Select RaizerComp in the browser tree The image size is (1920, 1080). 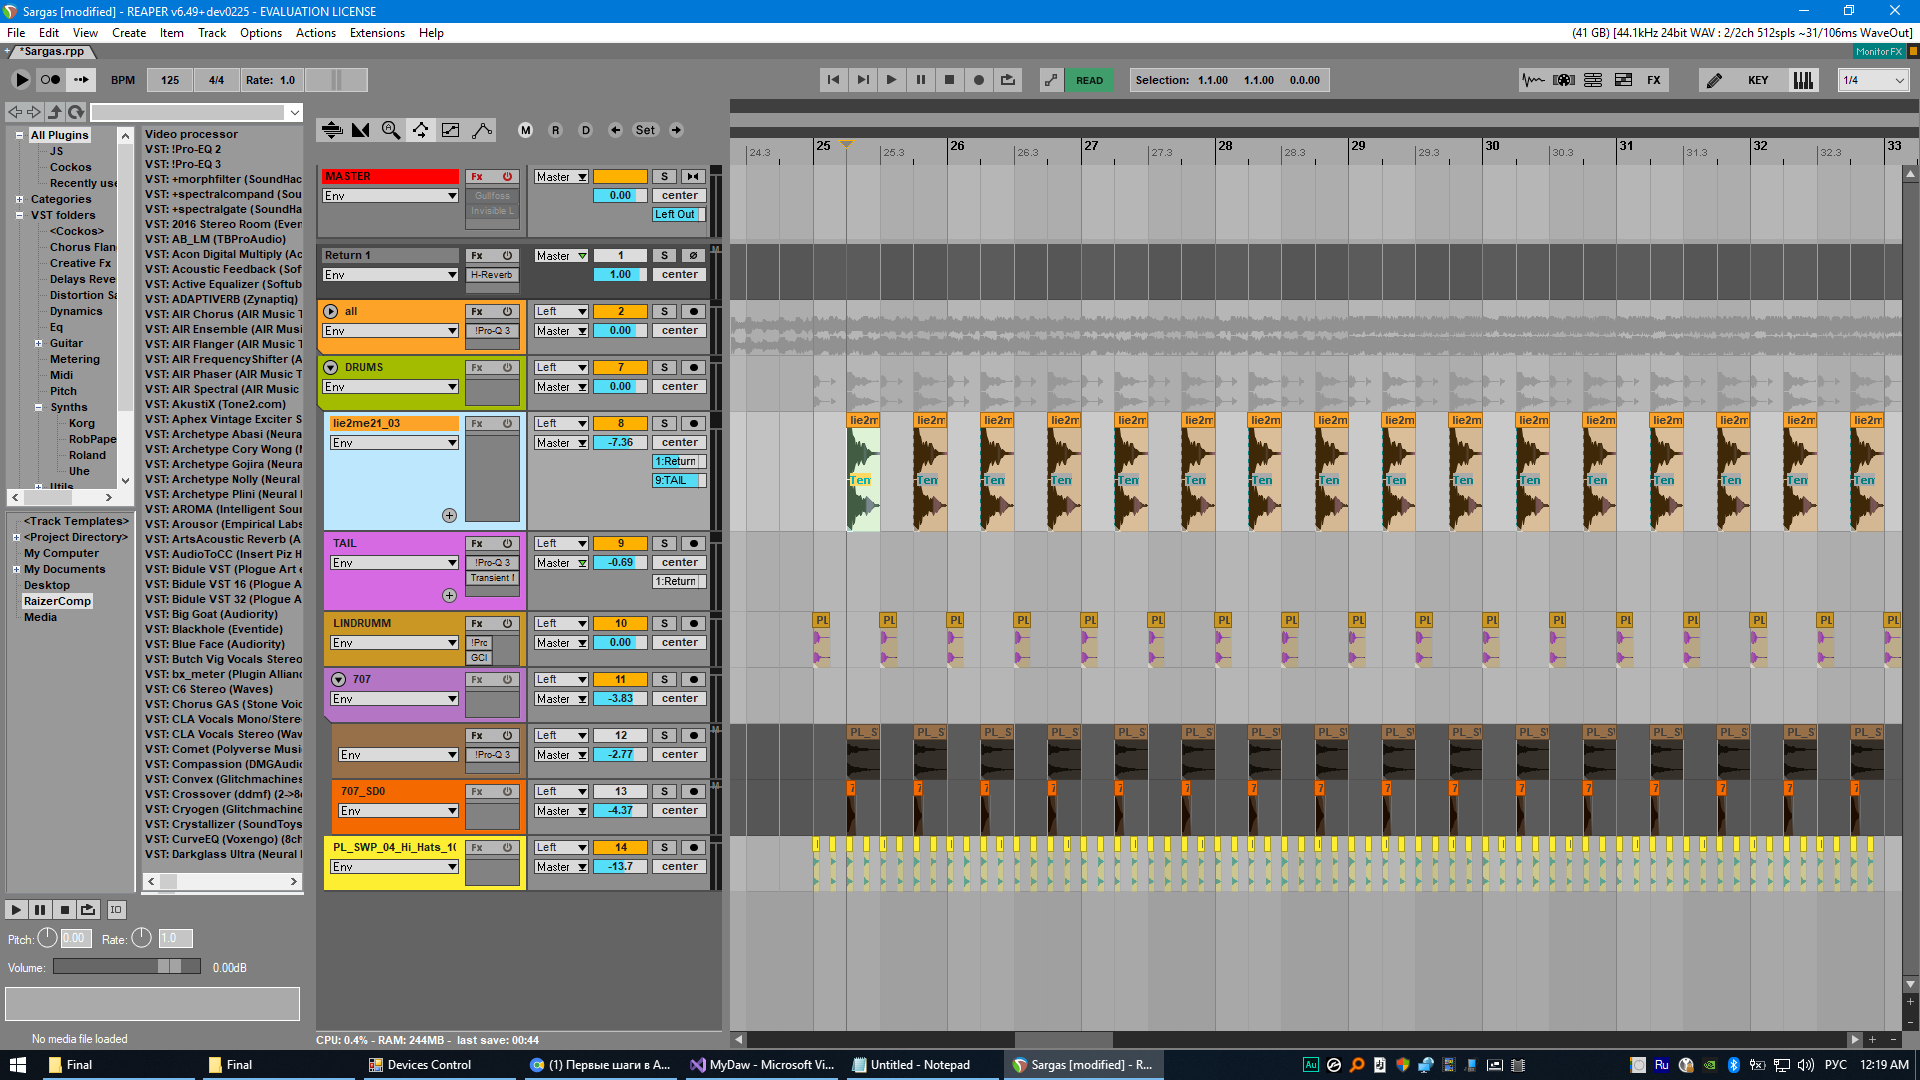click(57, 601)
